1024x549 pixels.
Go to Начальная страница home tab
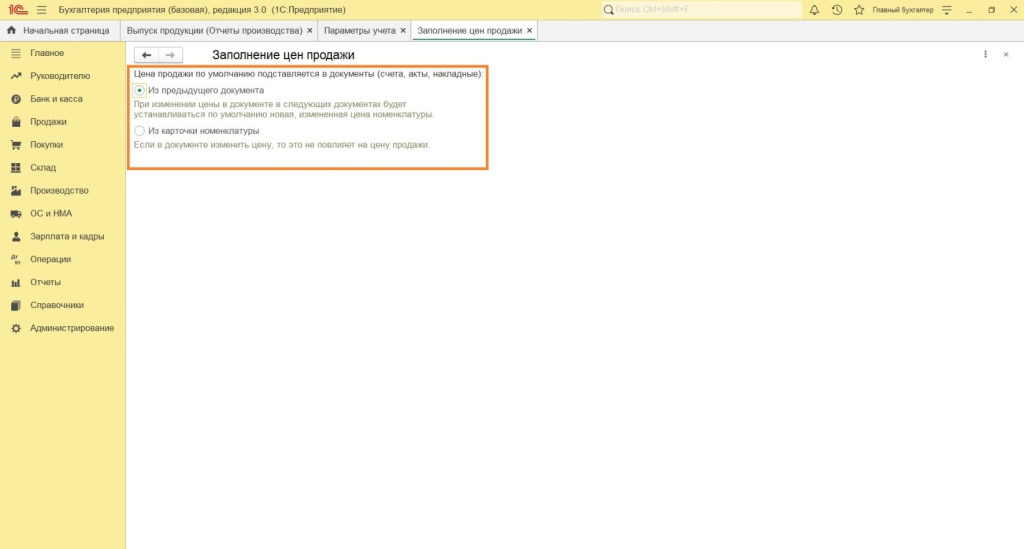point(58,31)
